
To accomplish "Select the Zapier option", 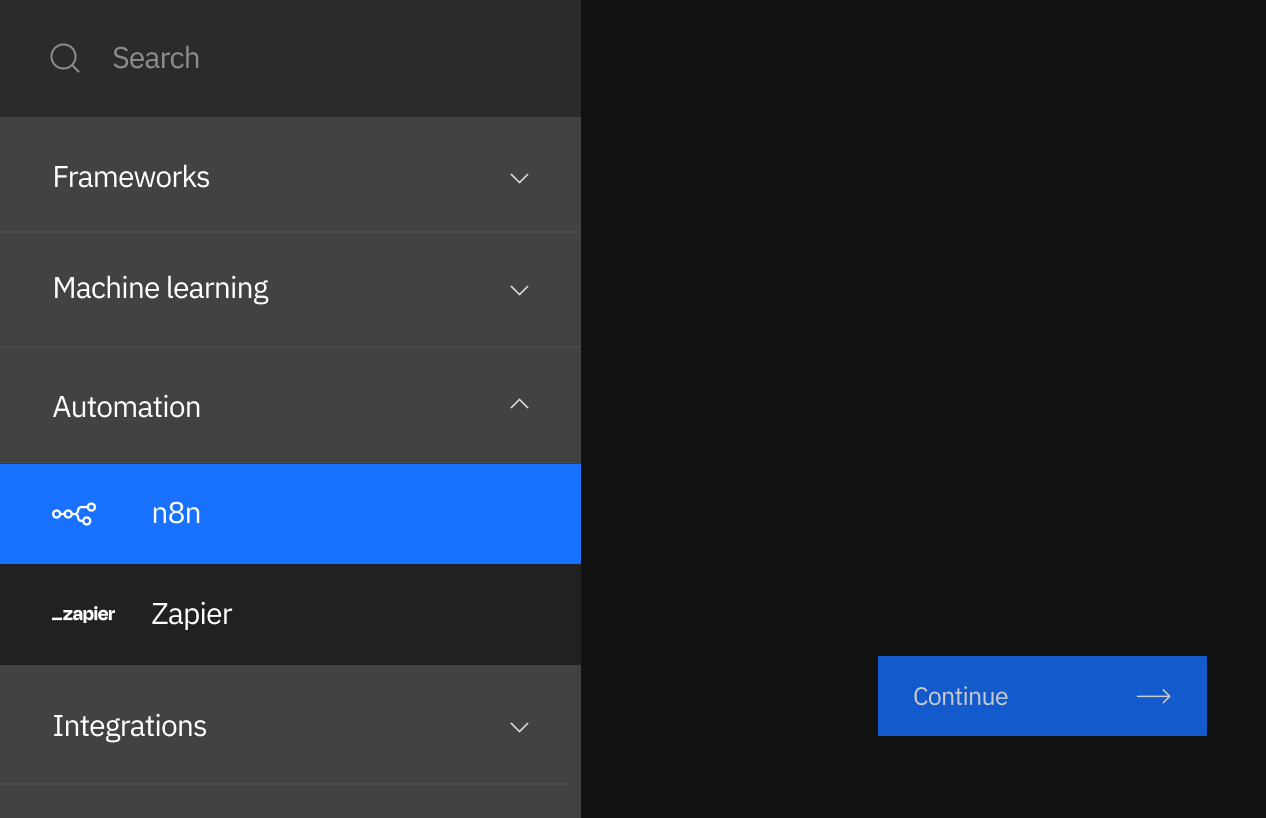I will coord(290,614).
